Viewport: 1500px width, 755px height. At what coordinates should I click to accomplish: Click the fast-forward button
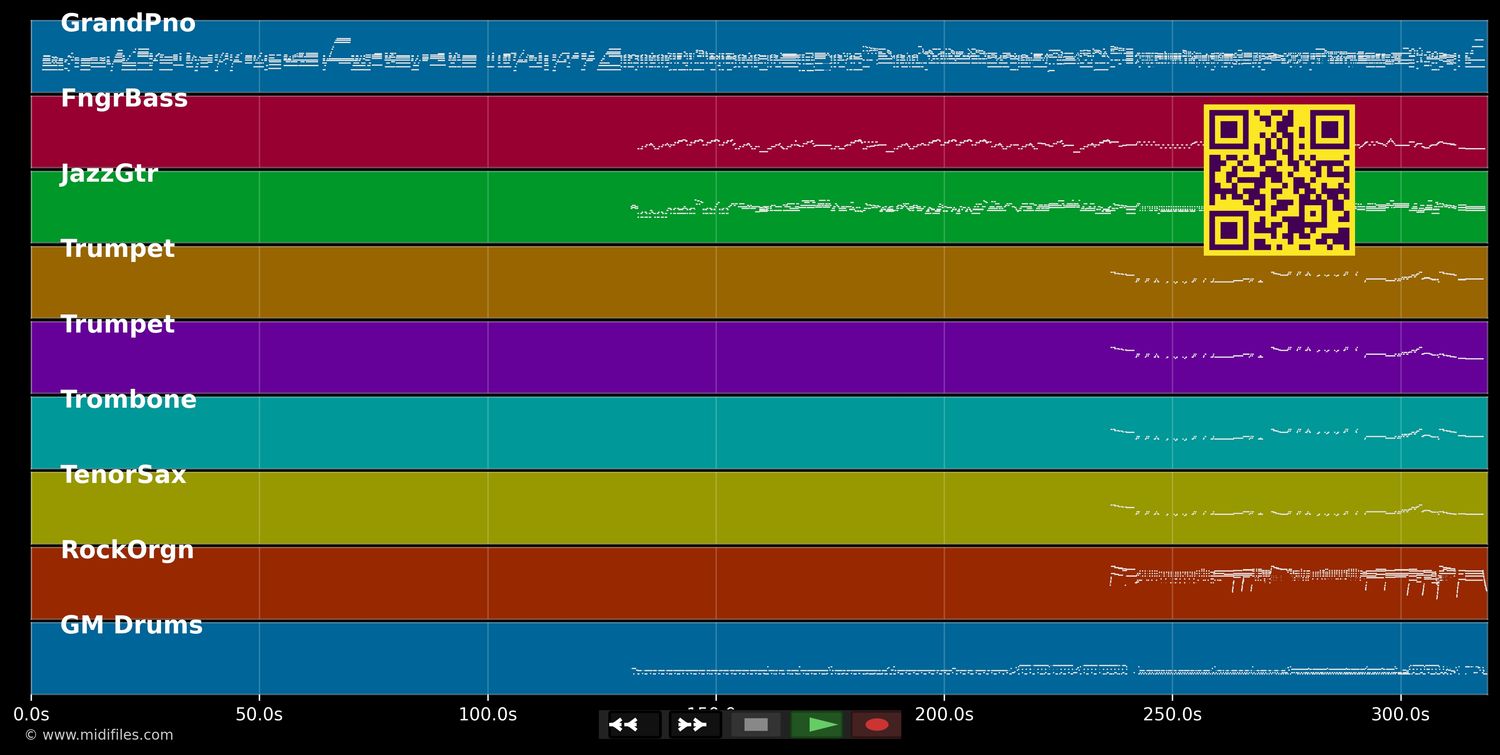coord(694,725)
